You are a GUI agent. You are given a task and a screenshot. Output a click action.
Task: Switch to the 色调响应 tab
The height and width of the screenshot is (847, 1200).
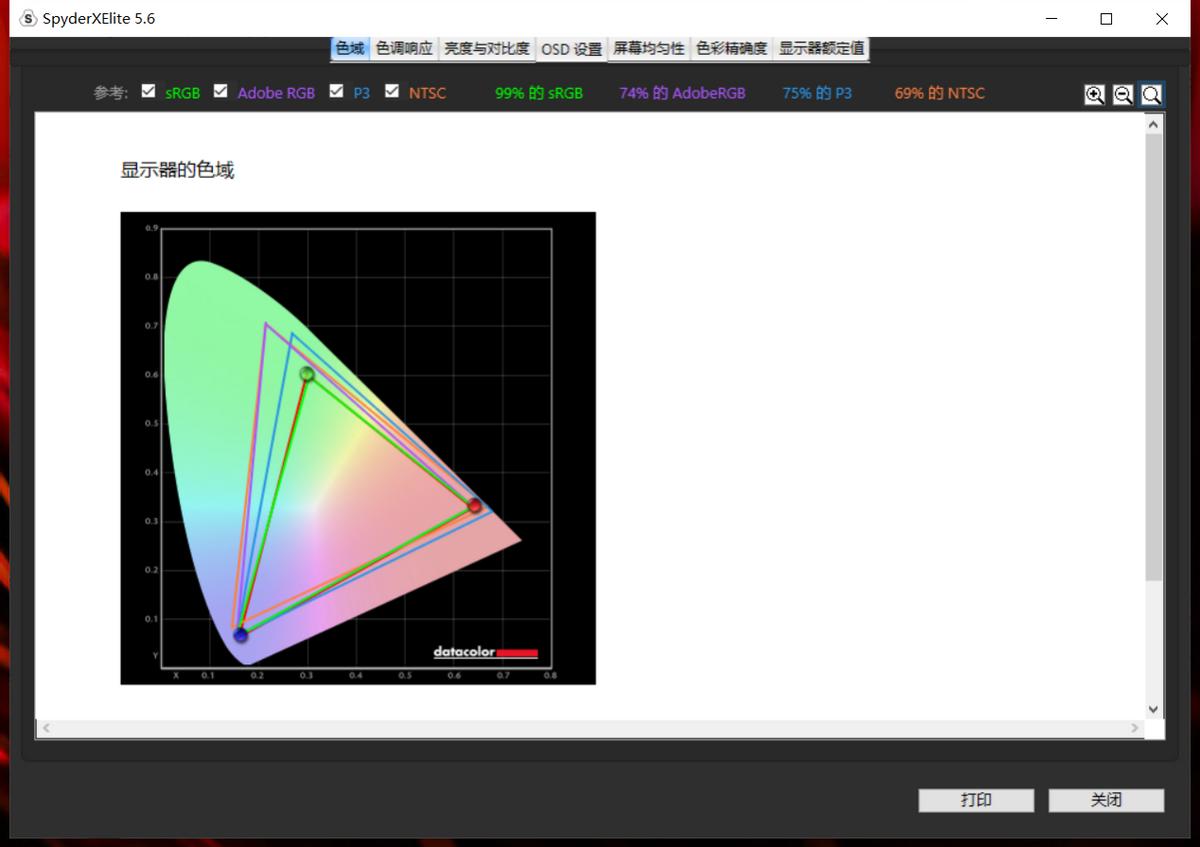click(404, 47)
